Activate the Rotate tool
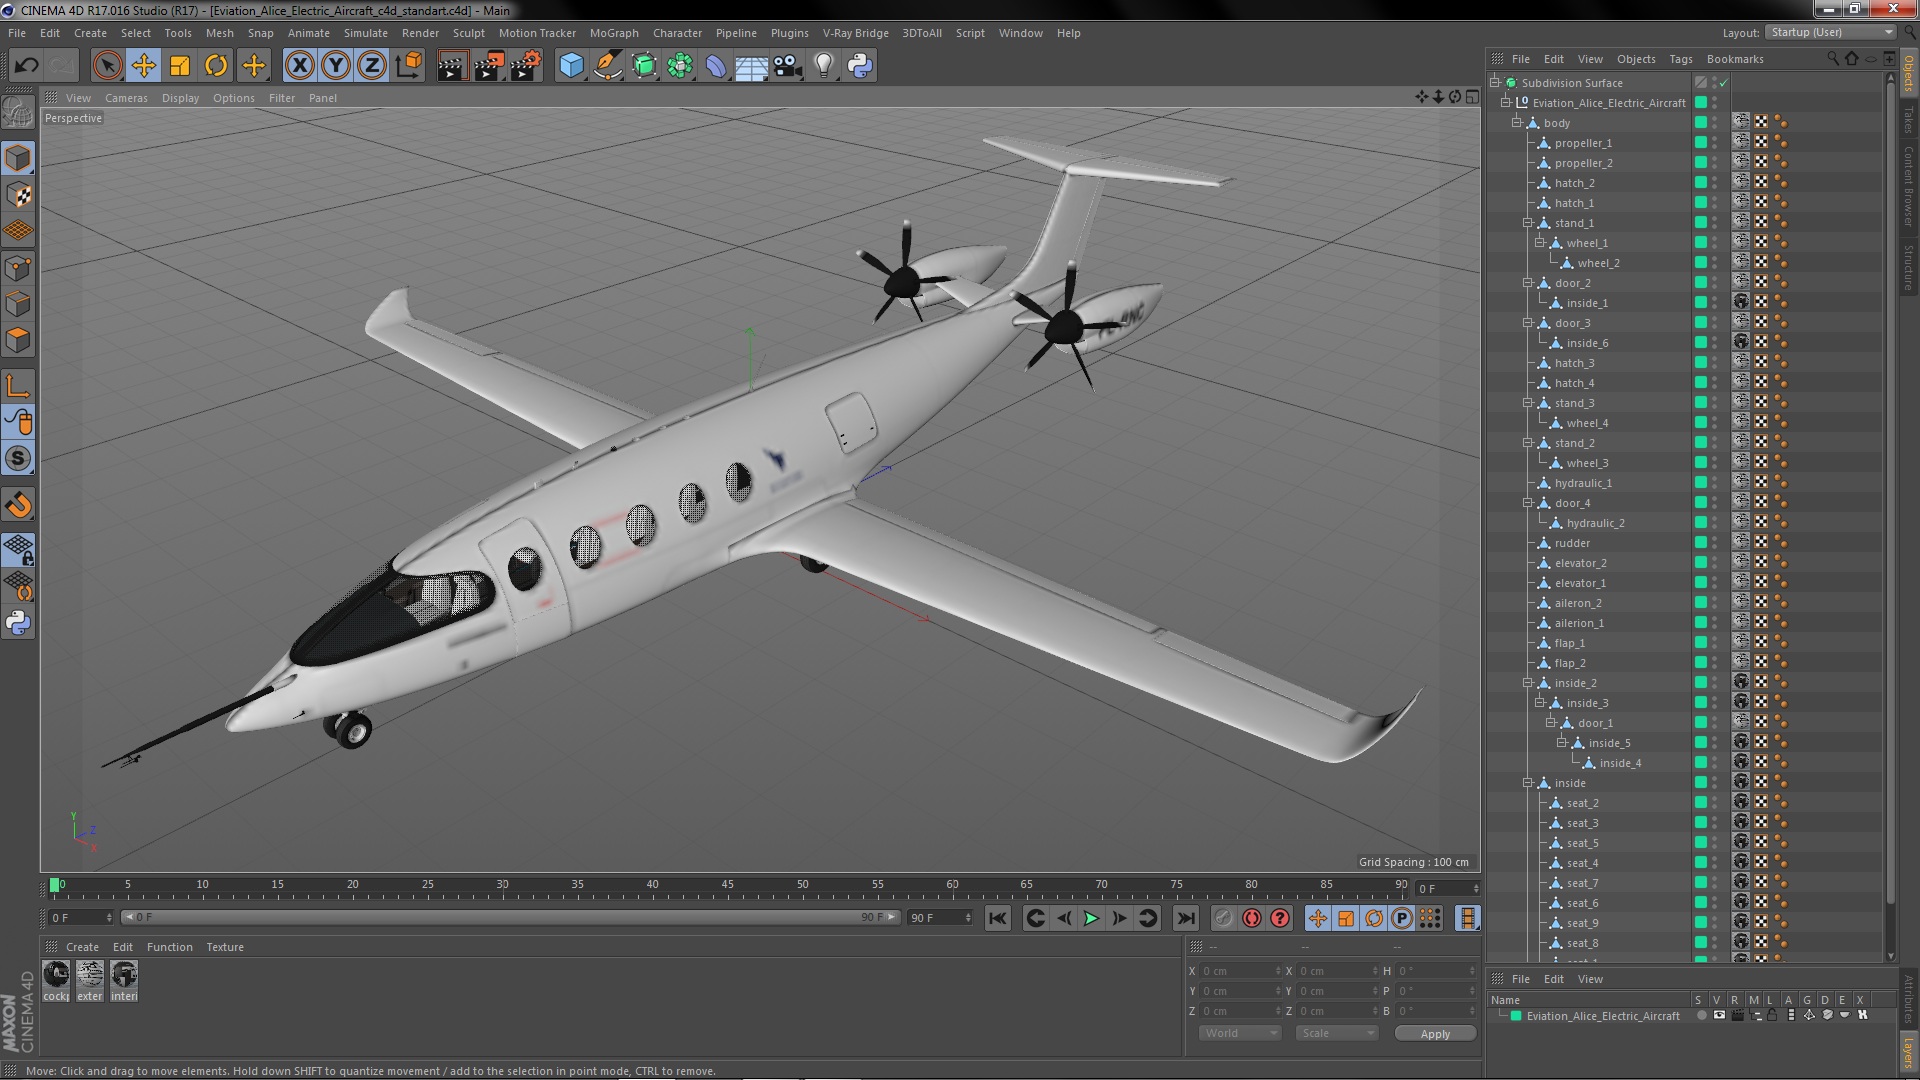The height and width of the screenshot is (1080, 1920). 216,66
